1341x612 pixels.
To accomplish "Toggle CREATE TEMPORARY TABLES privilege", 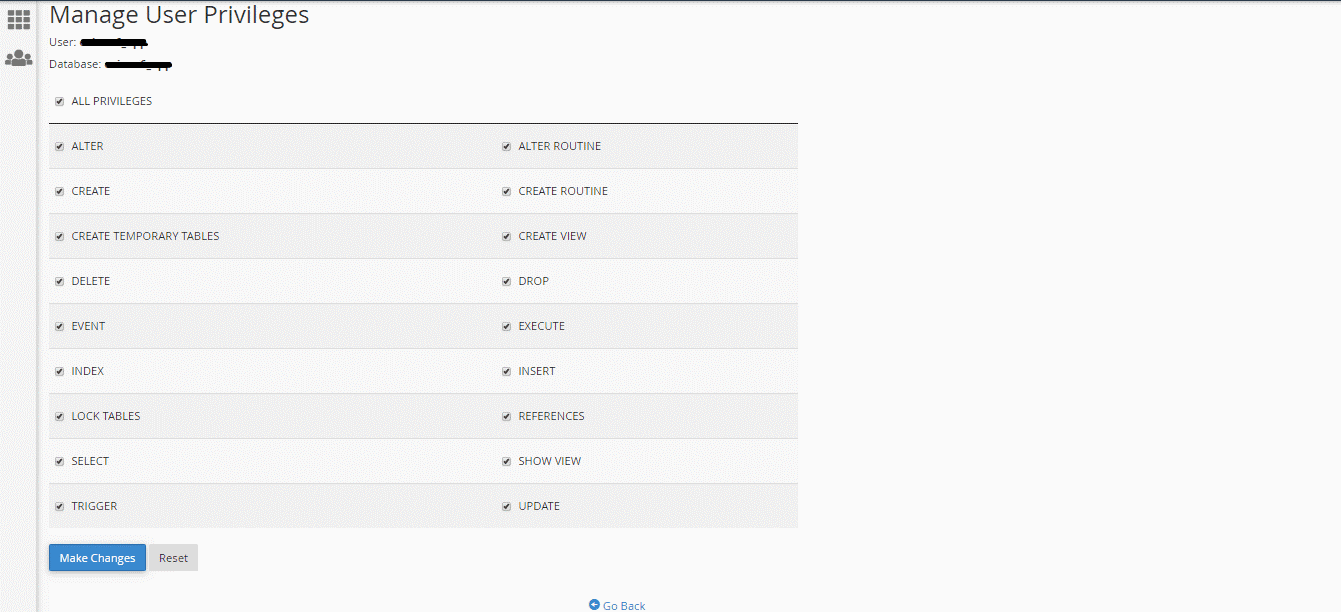I will pyautogui.click(x=59, y=235).
